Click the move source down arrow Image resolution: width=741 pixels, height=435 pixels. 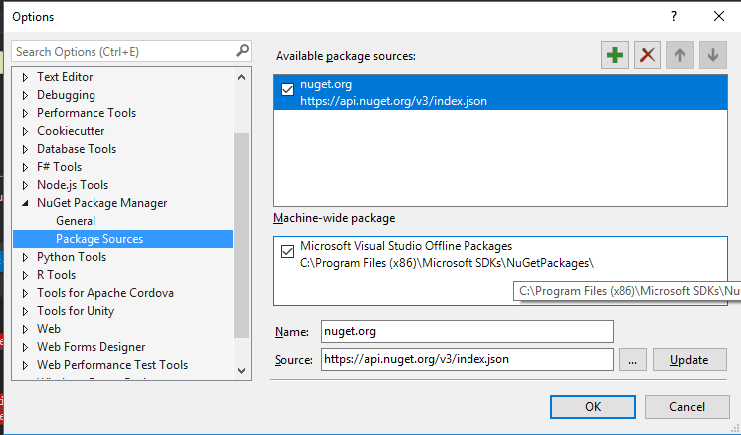[x=712, y=55]
